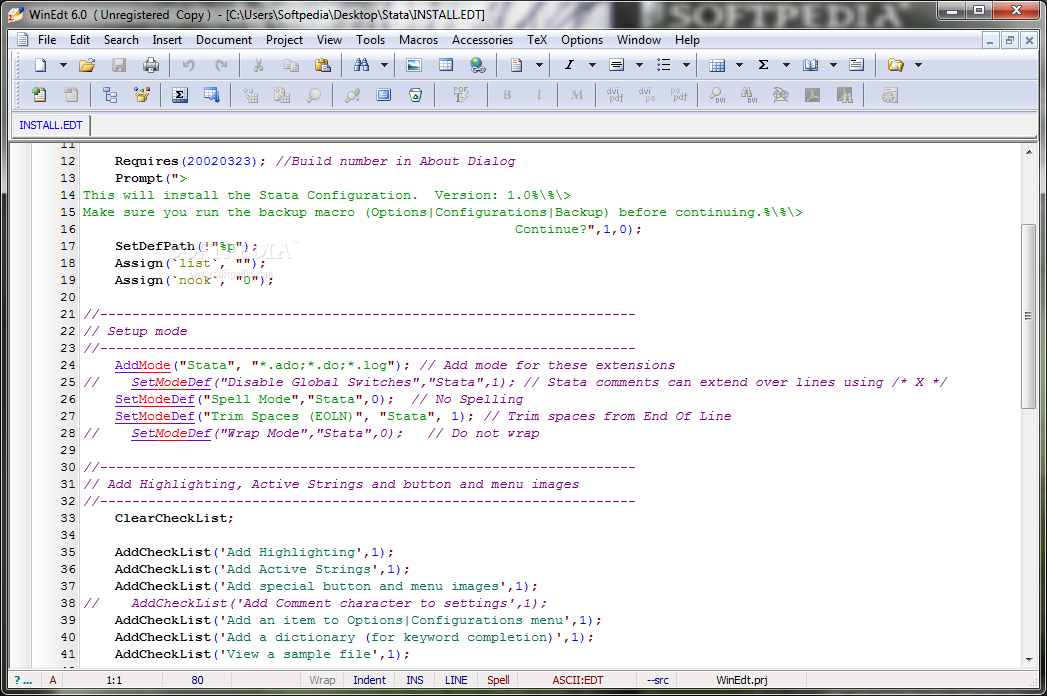Image resolution: width=1047 pixels, height=696 pixels.
Task: Expand the document template dropdown arrow
Action: click(539, 65)
